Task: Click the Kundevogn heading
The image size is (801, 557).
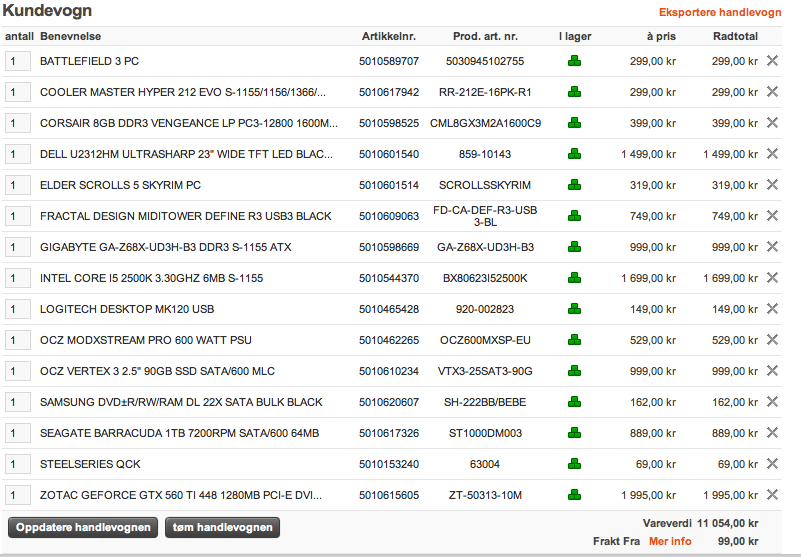Action: tap(47, 11)
